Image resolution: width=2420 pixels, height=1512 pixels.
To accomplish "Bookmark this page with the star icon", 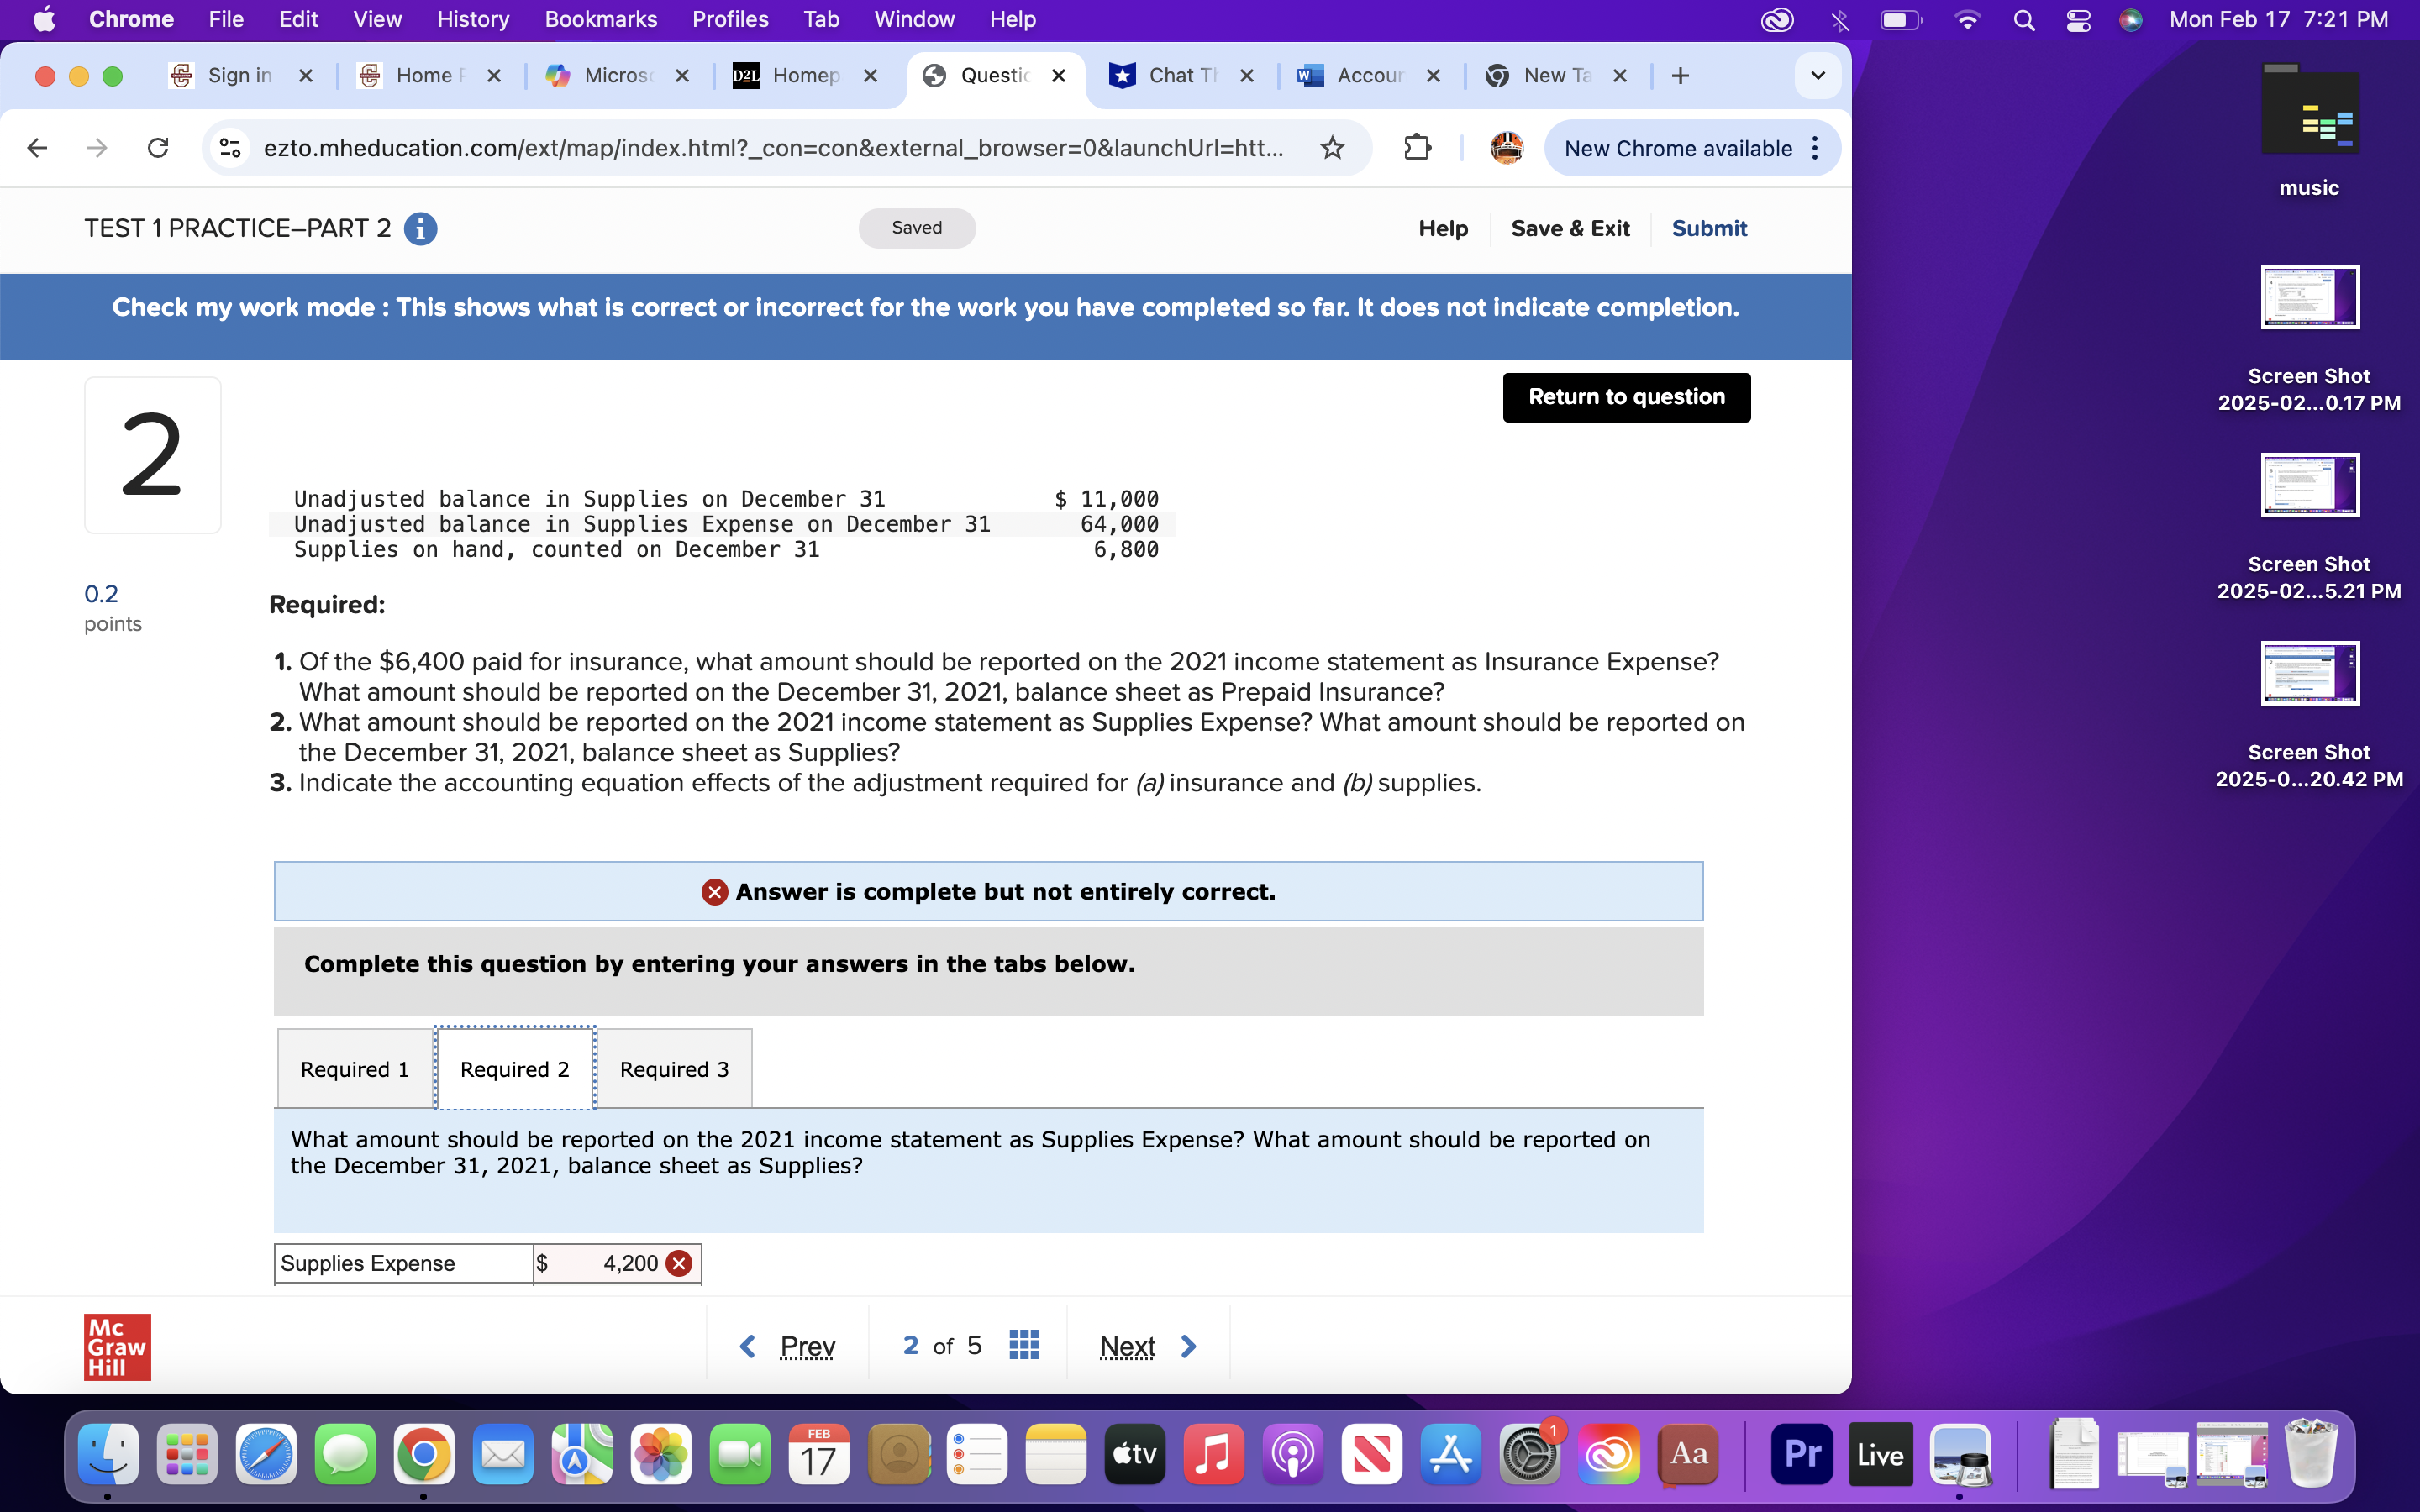I will (1332, 148).
